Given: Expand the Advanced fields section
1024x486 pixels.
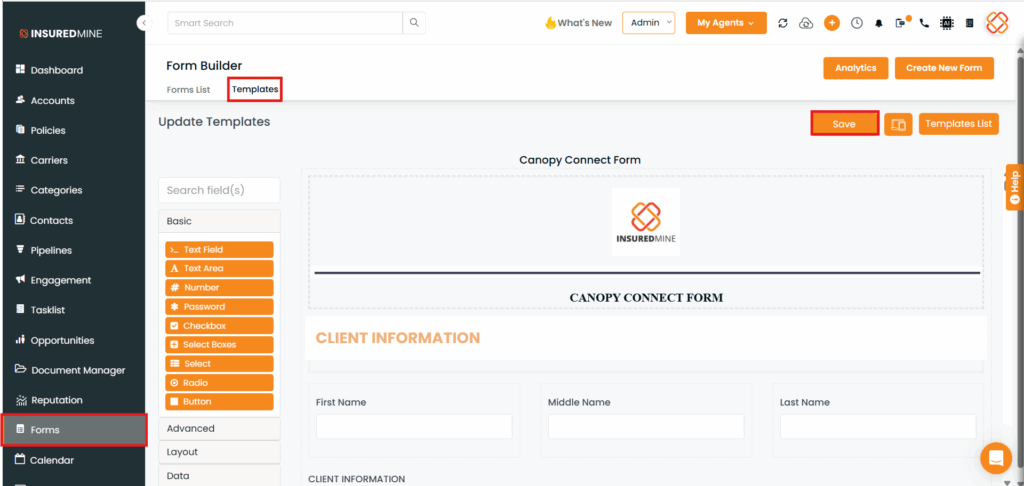Looking at the screenshot, I should click(x=219, y=429).
